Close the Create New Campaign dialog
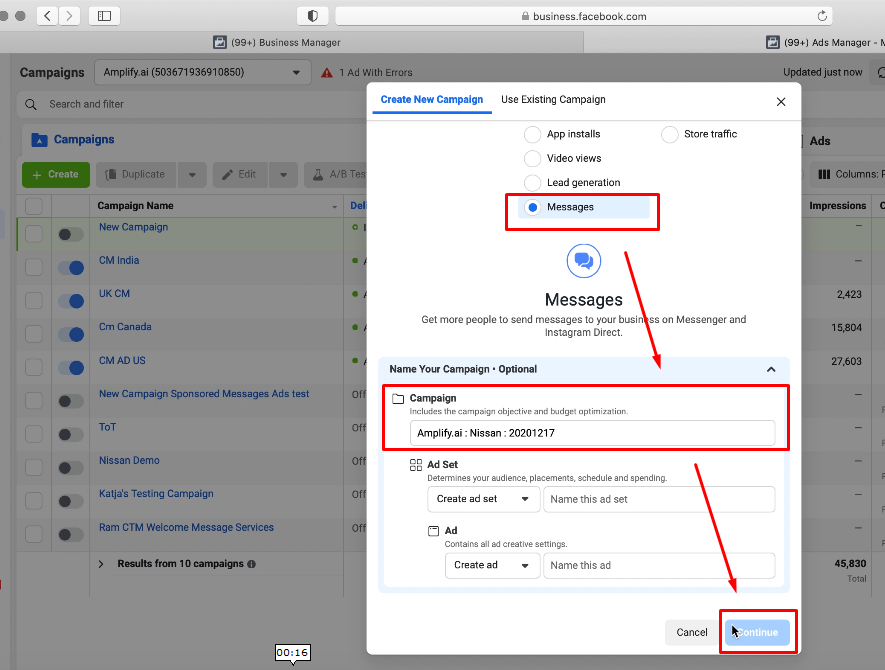The image size is (885, 670). point(781,102)
